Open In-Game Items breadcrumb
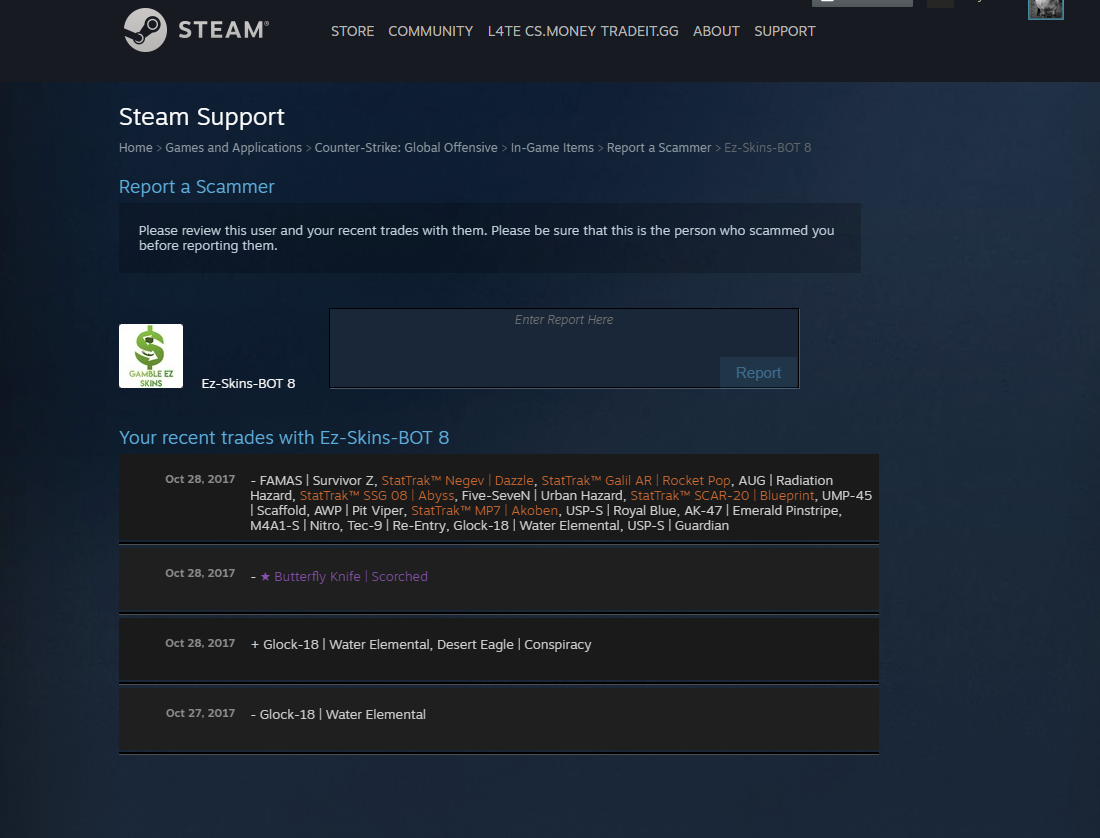Screen dimensions: 1100x838 (552, 147)
